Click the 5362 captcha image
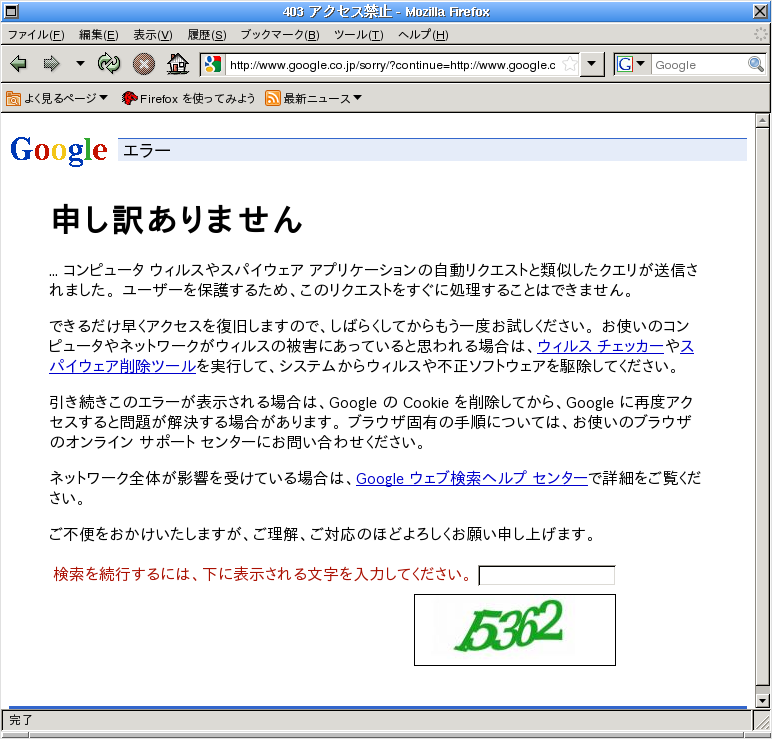 click(x=515, y=630)
